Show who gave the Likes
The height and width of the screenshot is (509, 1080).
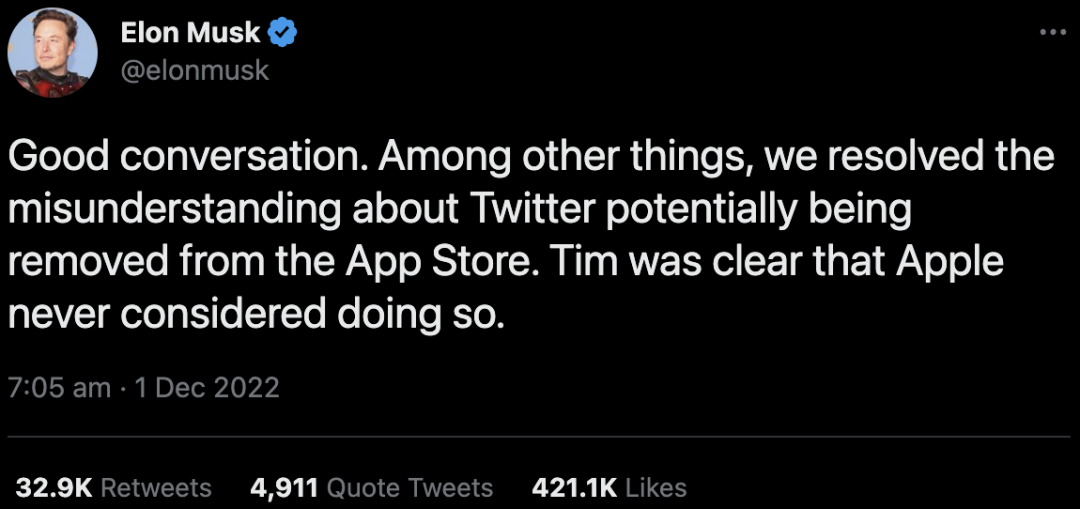point(657,487)
